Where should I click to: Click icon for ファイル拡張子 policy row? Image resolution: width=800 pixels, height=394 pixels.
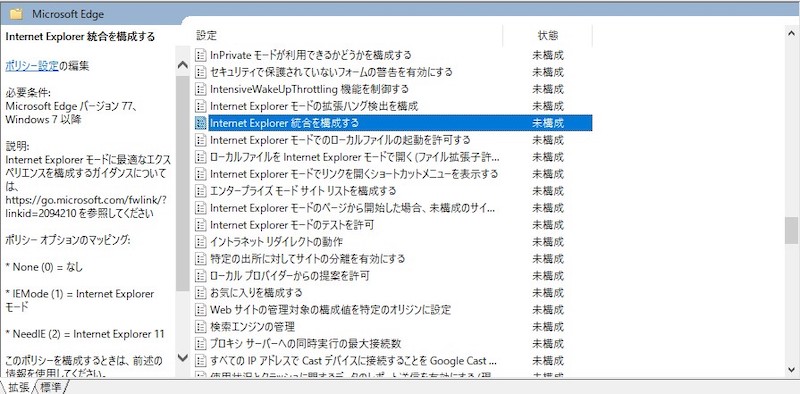coord(201,157)
